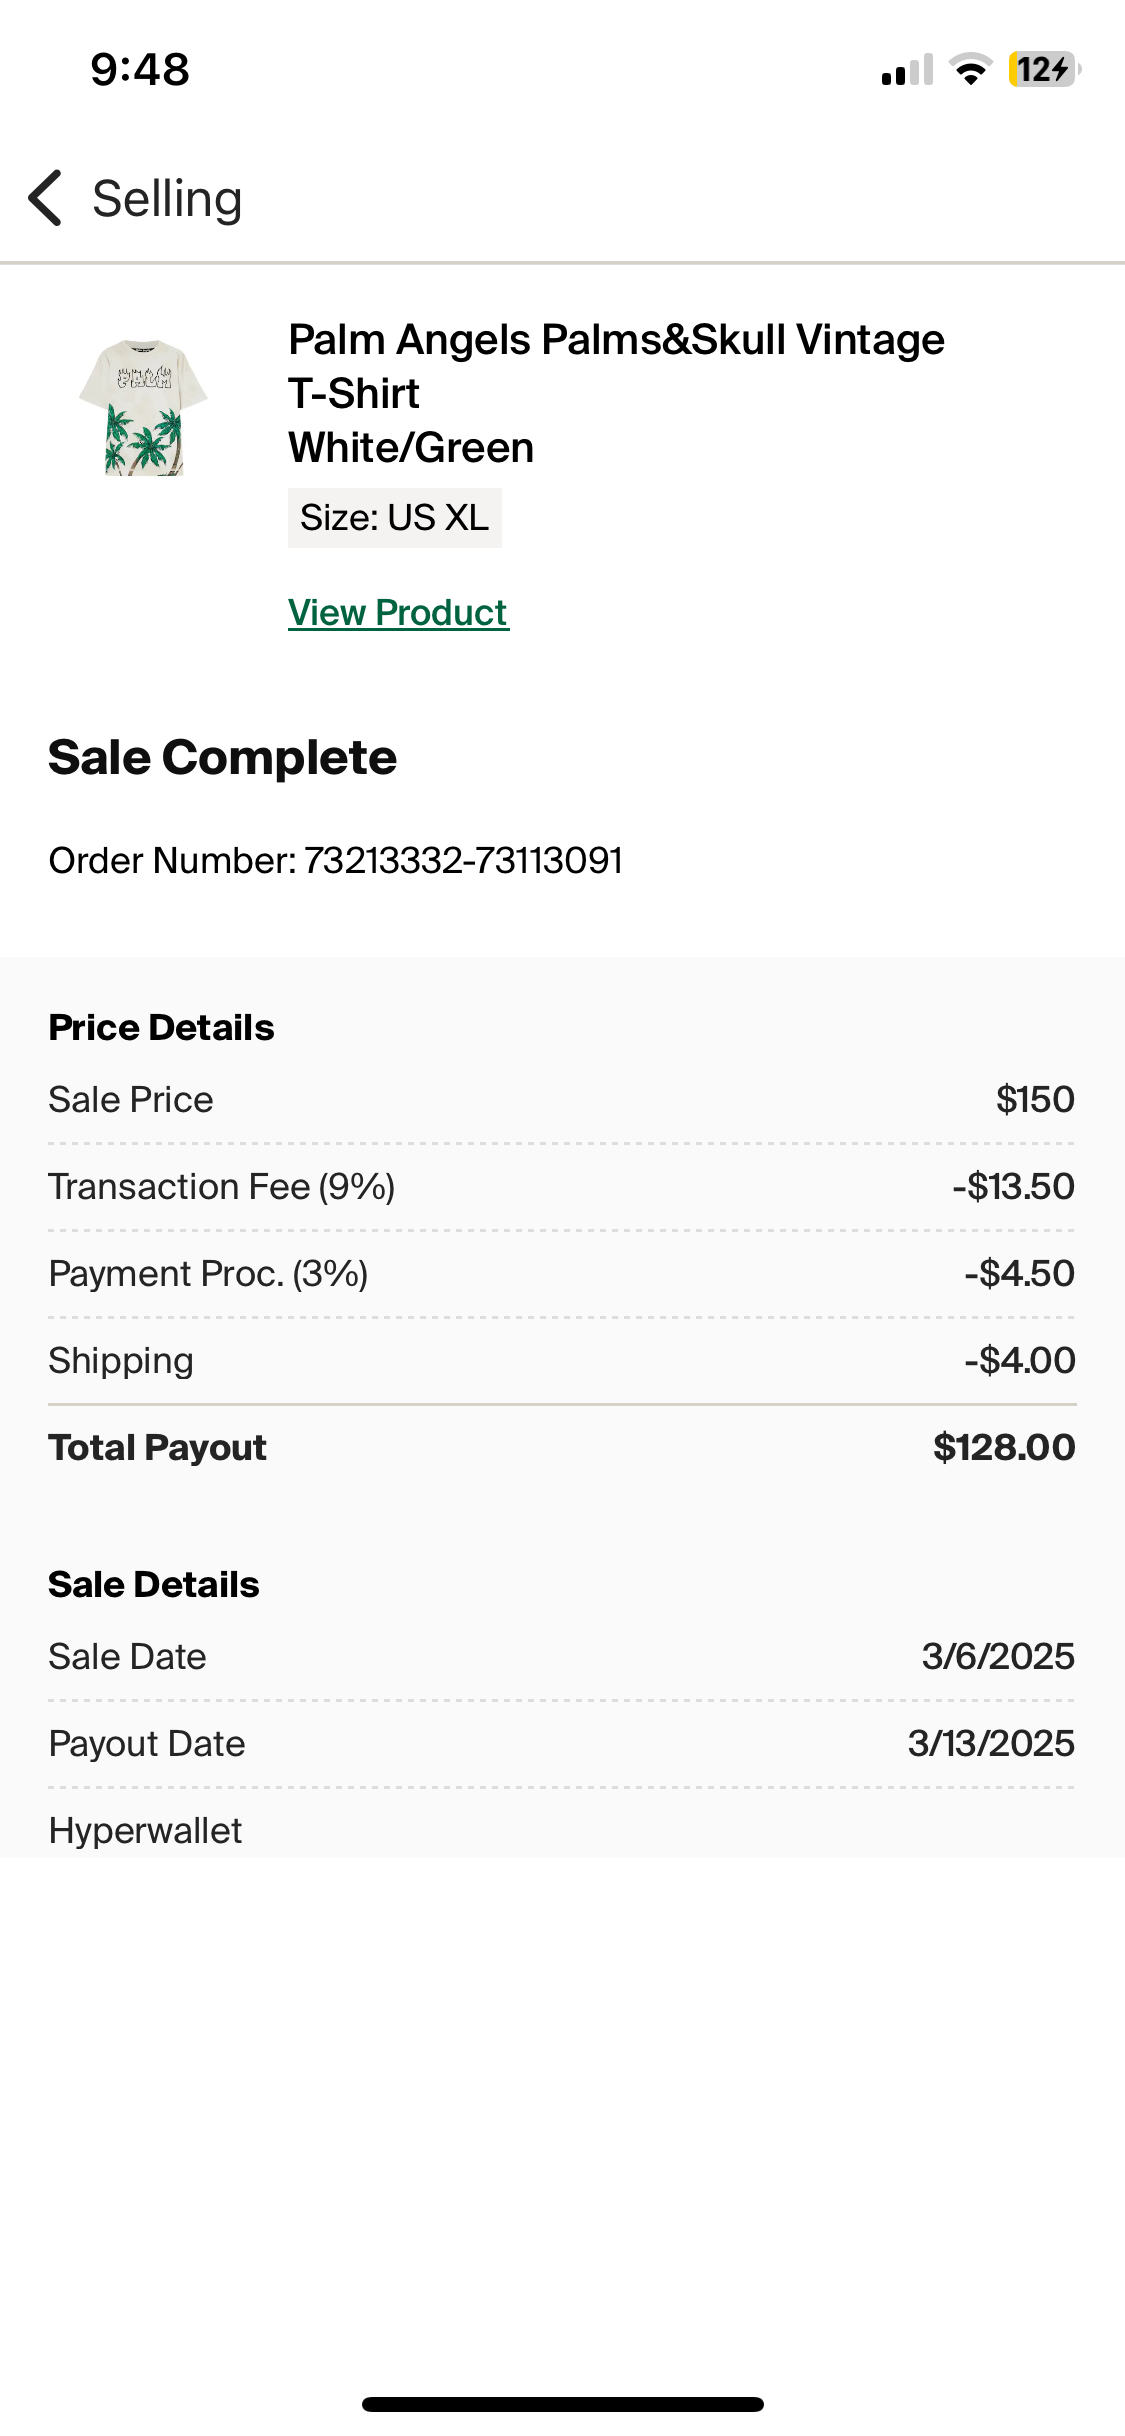Viewport: 1125px width, 2436px height.
Task: Tap the Sale Date 3/6/2025 value
Action: pos(997,1656)
